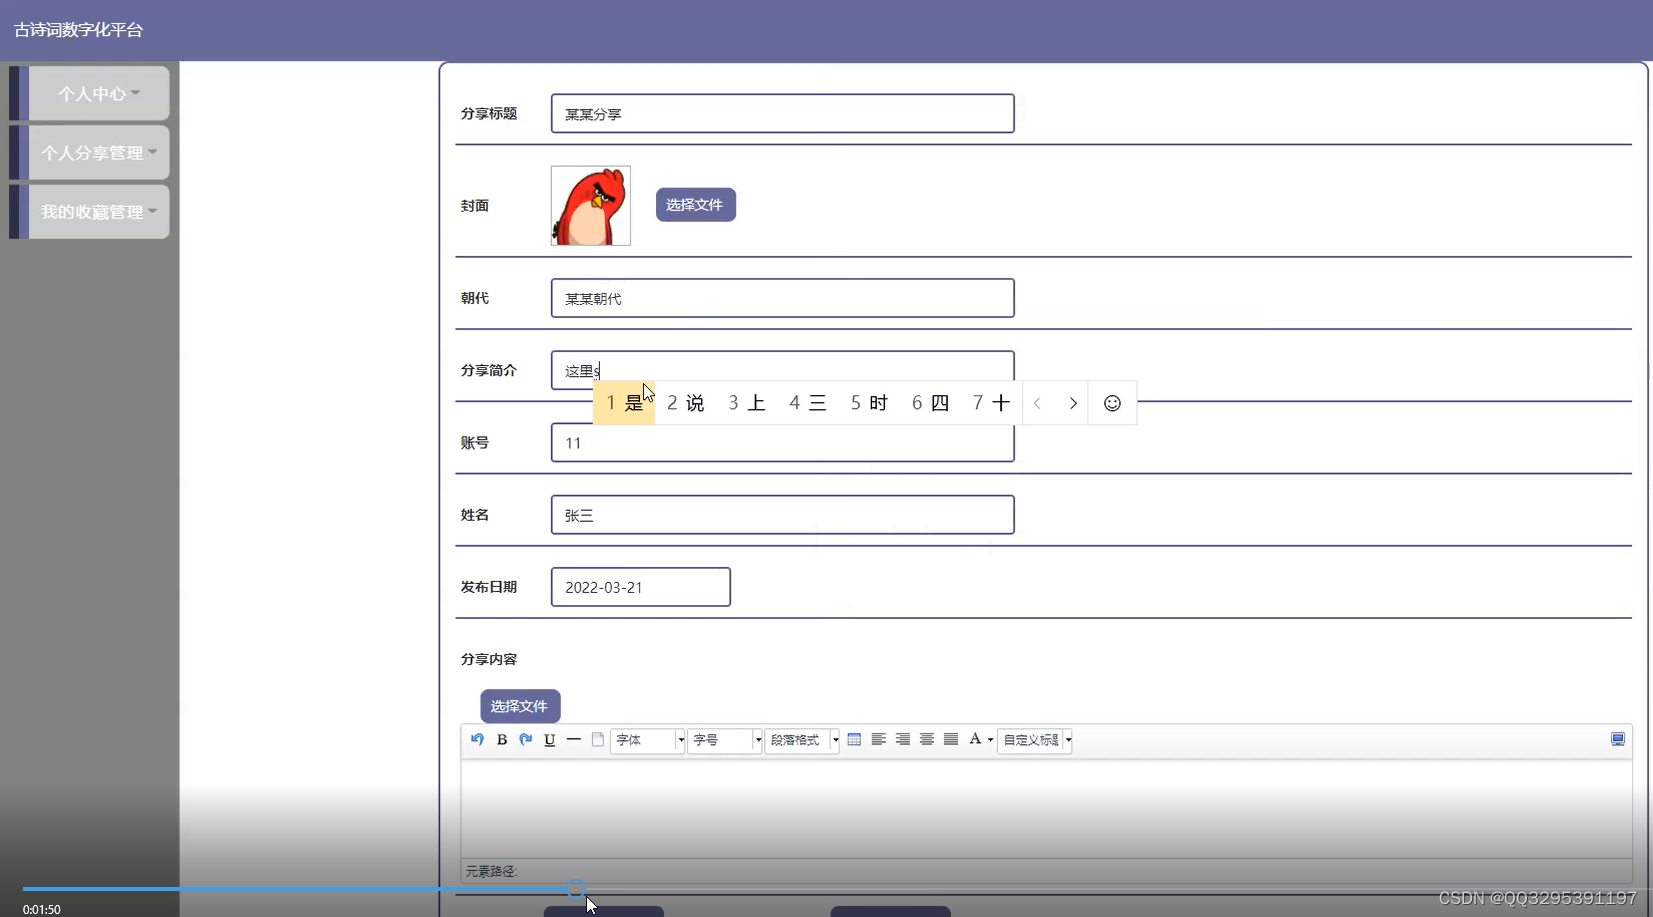Select IME candidate 4 三
Screen dimensions: 1653x917
[808, 403]
